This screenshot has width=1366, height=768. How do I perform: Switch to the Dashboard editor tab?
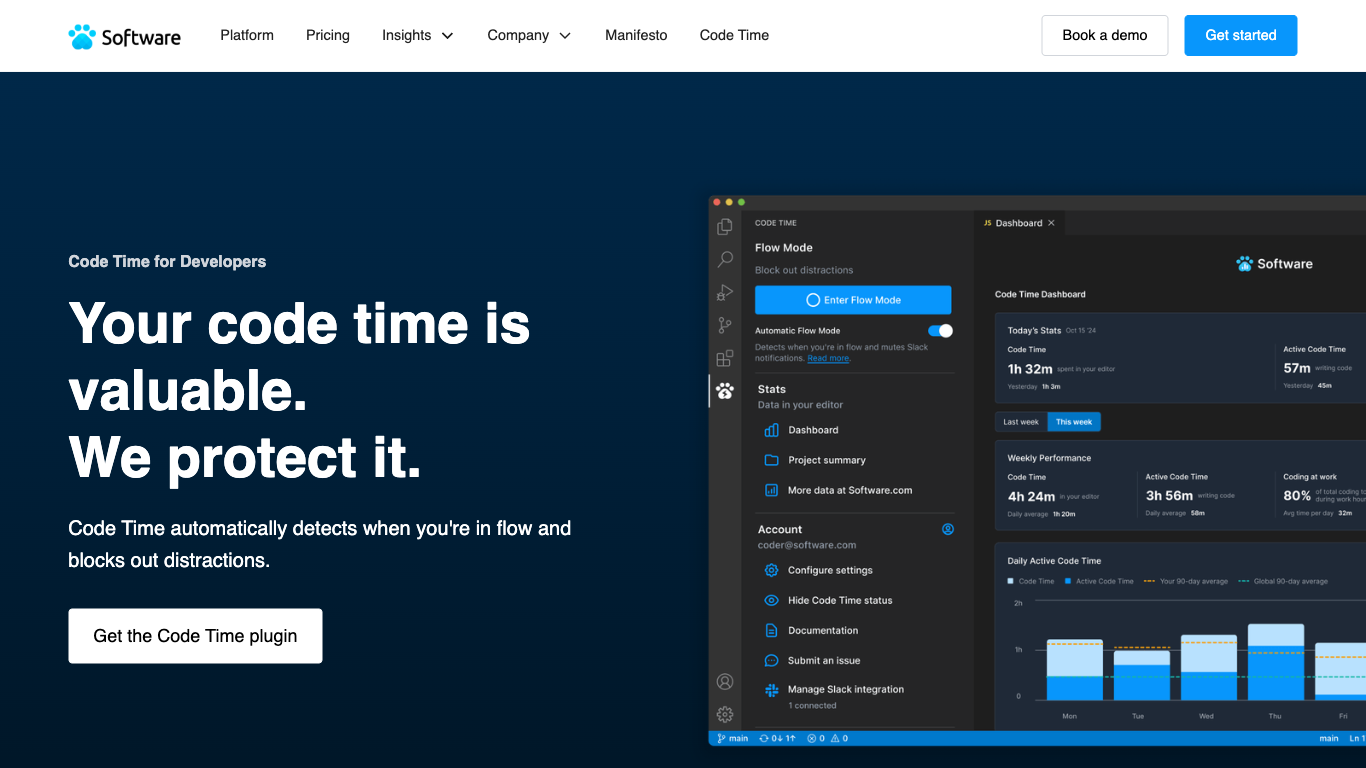pyautogui.click(x=1018, y=223)
